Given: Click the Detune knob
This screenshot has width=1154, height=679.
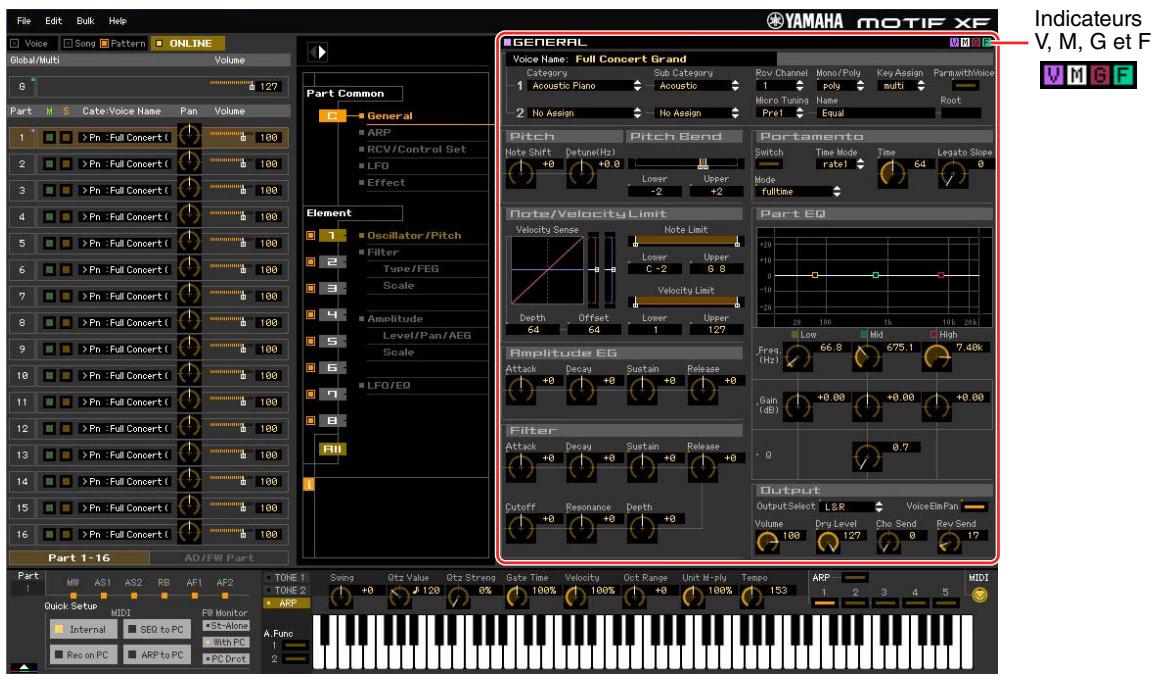Looking at the screenshot, I should tap(581, 173).
